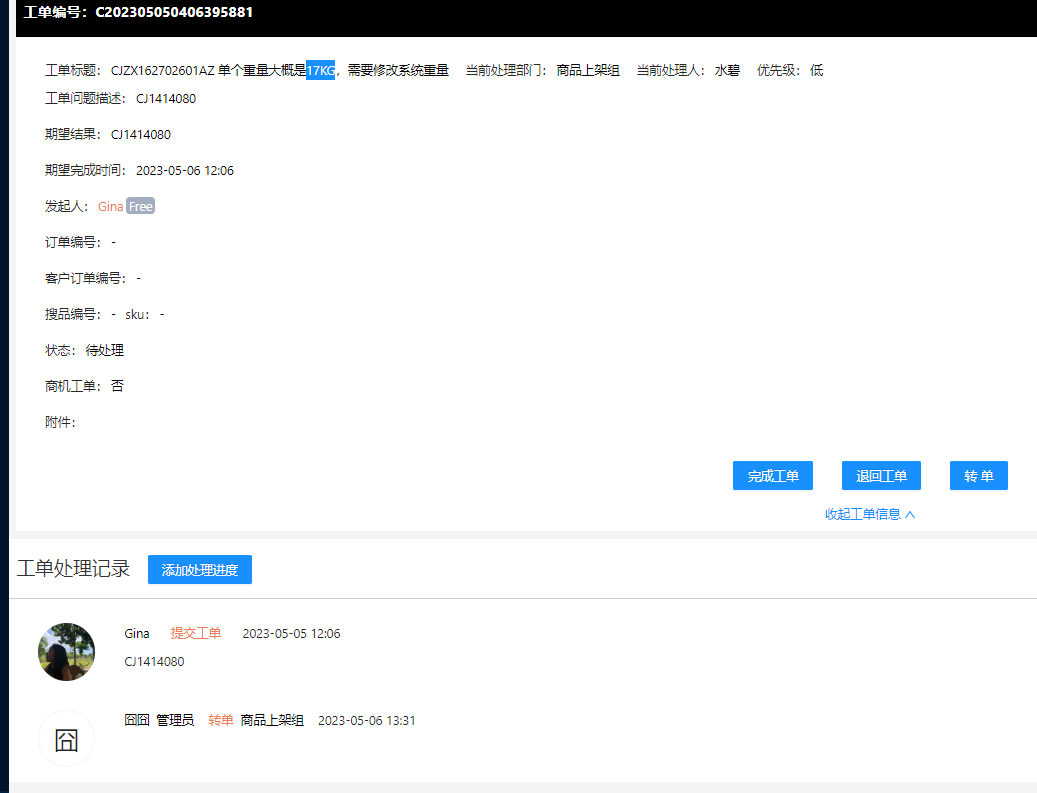Click the Free badge next to Gina

(x=140, y=206)
